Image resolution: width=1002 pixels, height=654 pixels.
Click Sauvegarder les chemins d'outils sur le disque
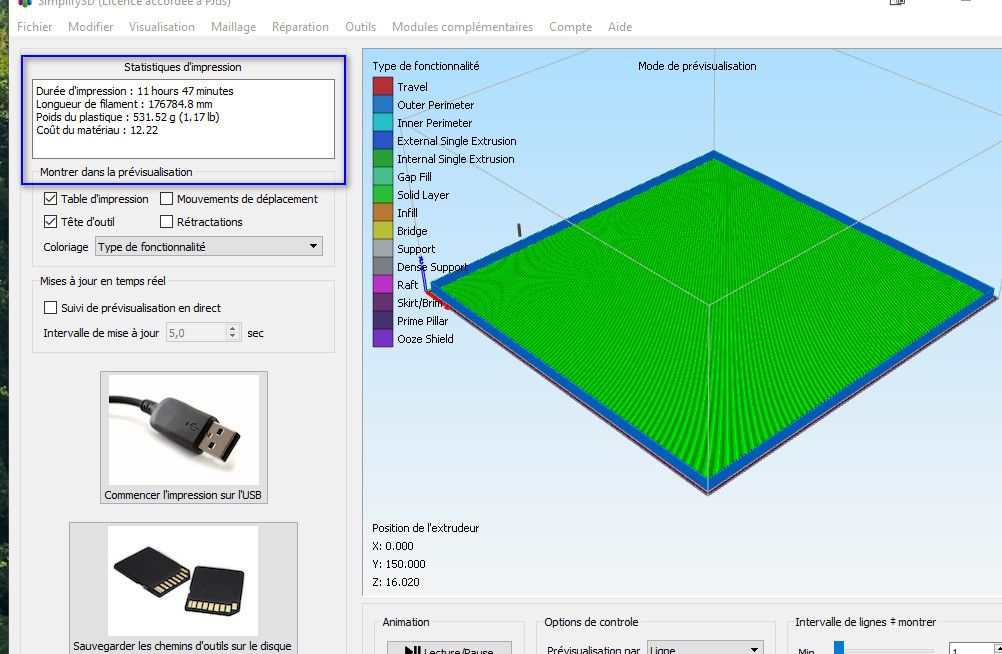tap(183, 588)
